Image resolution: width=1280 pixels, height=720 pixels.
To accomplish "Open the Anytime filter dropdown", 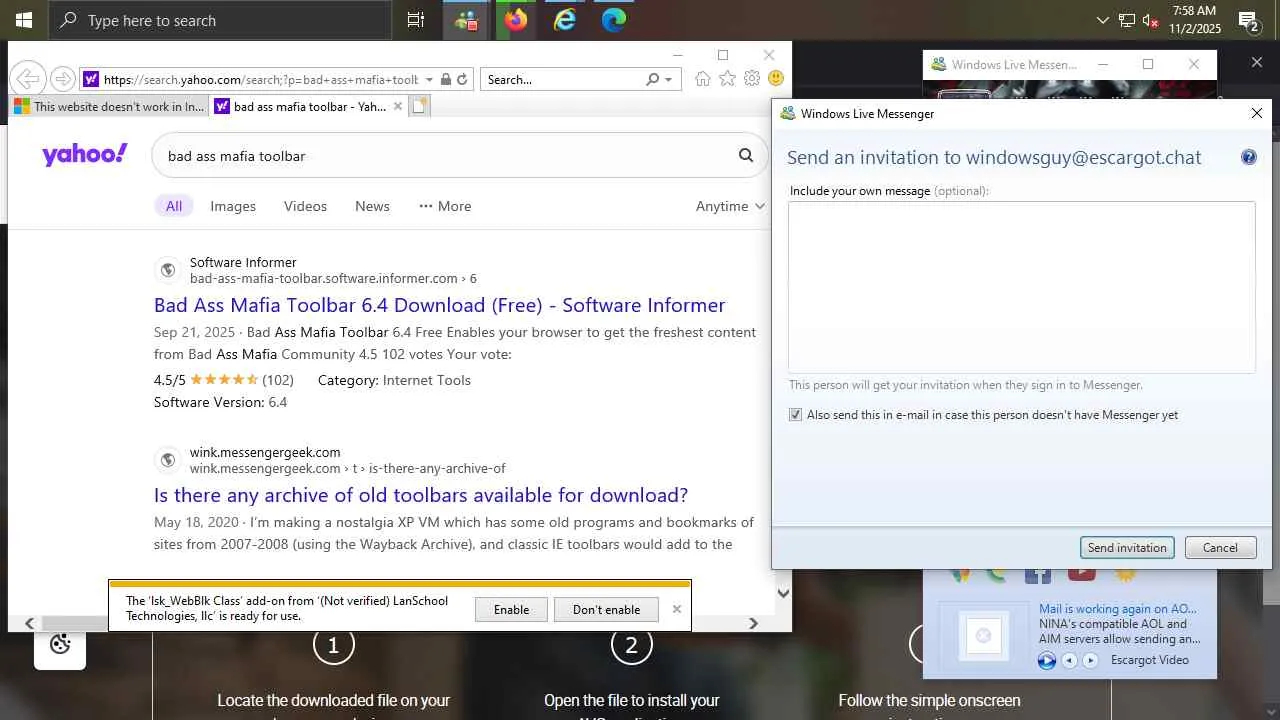I will coord(731,206).
